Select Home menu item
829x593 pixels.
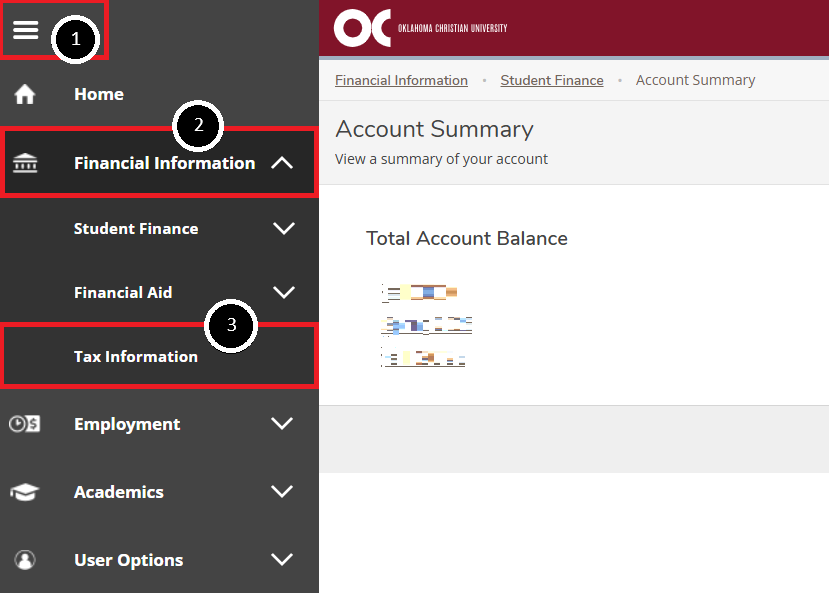(x=159, y=94)
